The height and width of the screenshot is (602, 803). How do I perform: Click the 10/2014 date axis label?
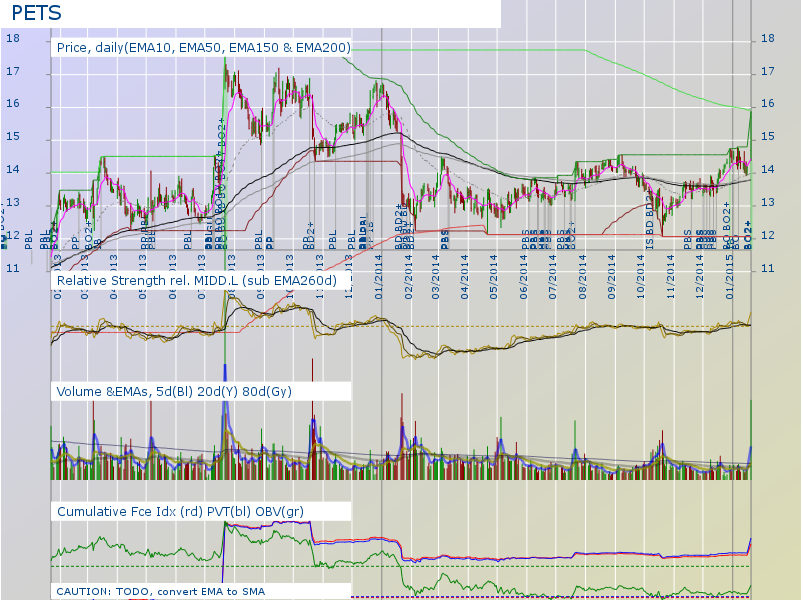(x=640, y=277)
